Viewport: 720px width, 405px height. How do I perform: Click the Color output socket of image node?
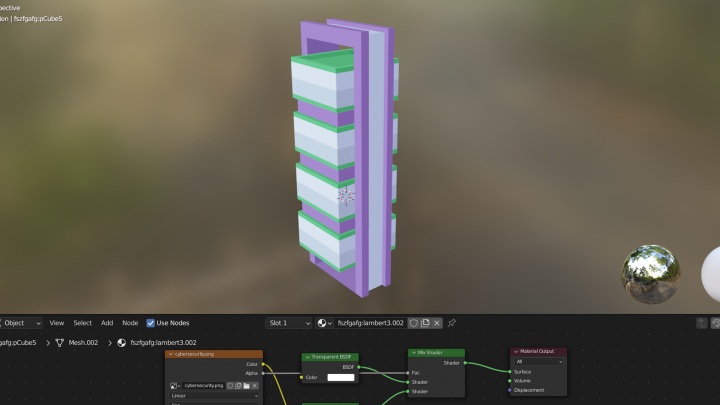coord(263,364)
